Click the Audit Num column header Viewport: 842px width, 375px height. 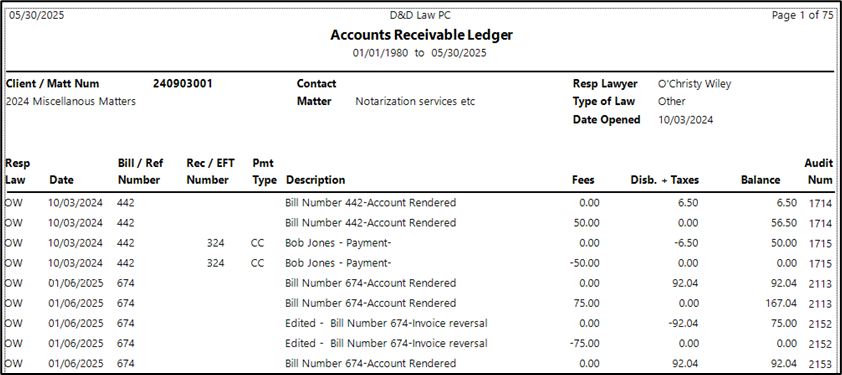click(x=819, y=171)
